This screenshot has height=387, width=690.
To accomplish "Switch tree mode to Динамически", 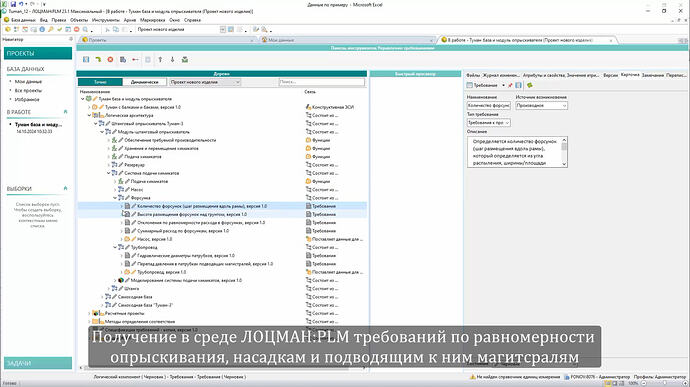I will [144, 82].
